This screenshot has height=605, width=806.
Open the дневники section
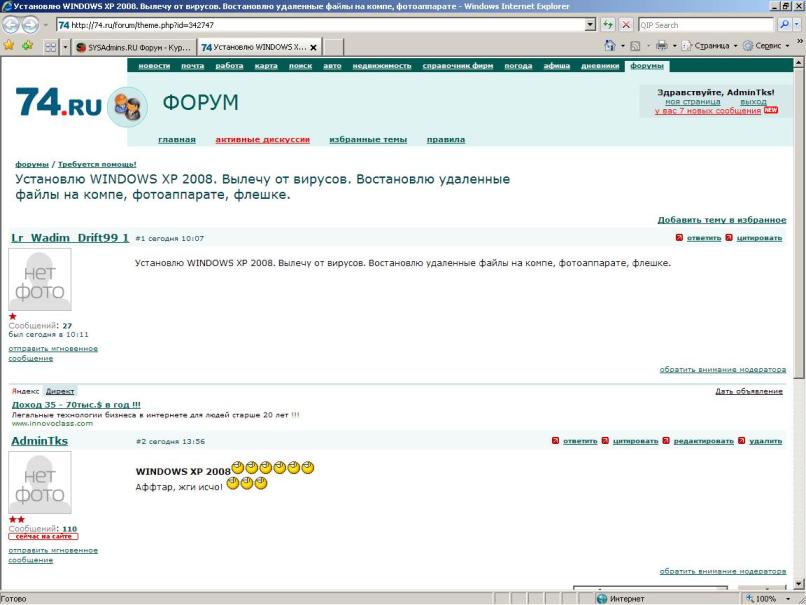pos(600,66)
